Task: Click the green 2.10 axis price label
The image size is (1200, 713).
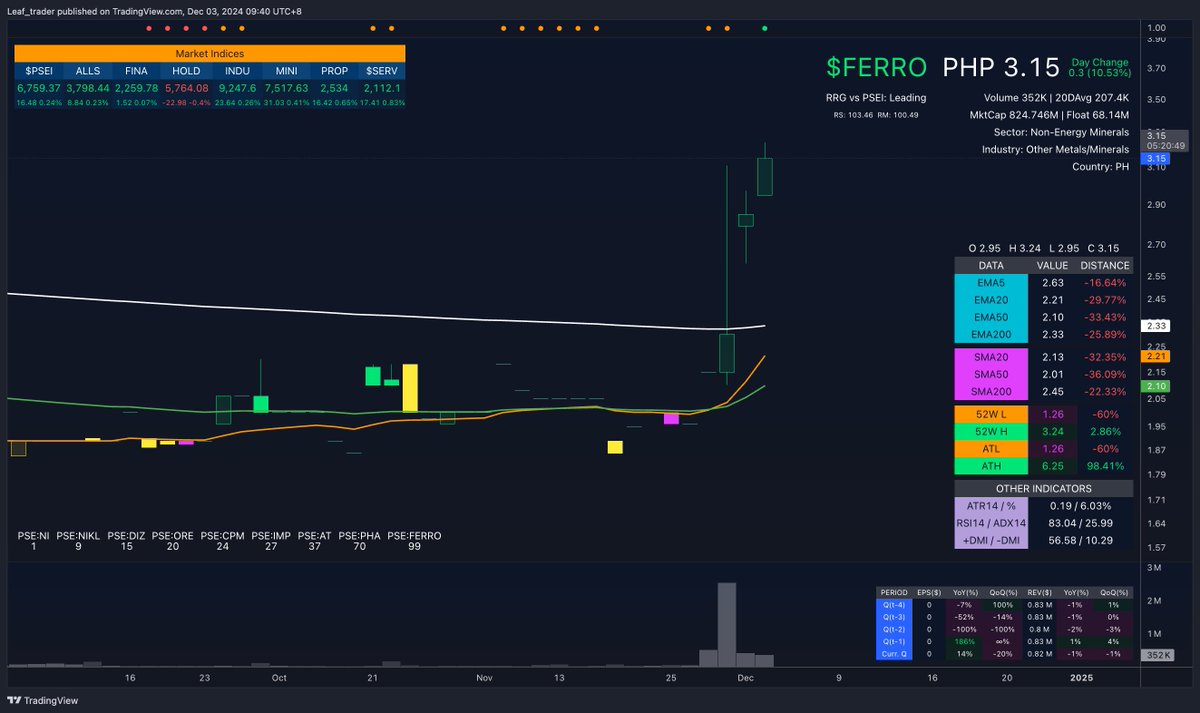Action: pos(1157,386)
